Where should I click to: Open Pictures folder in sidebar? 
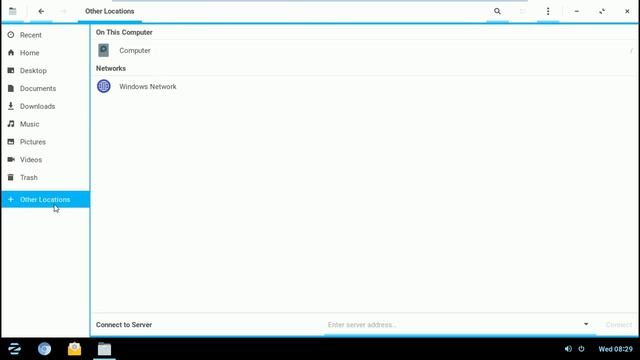45,142
